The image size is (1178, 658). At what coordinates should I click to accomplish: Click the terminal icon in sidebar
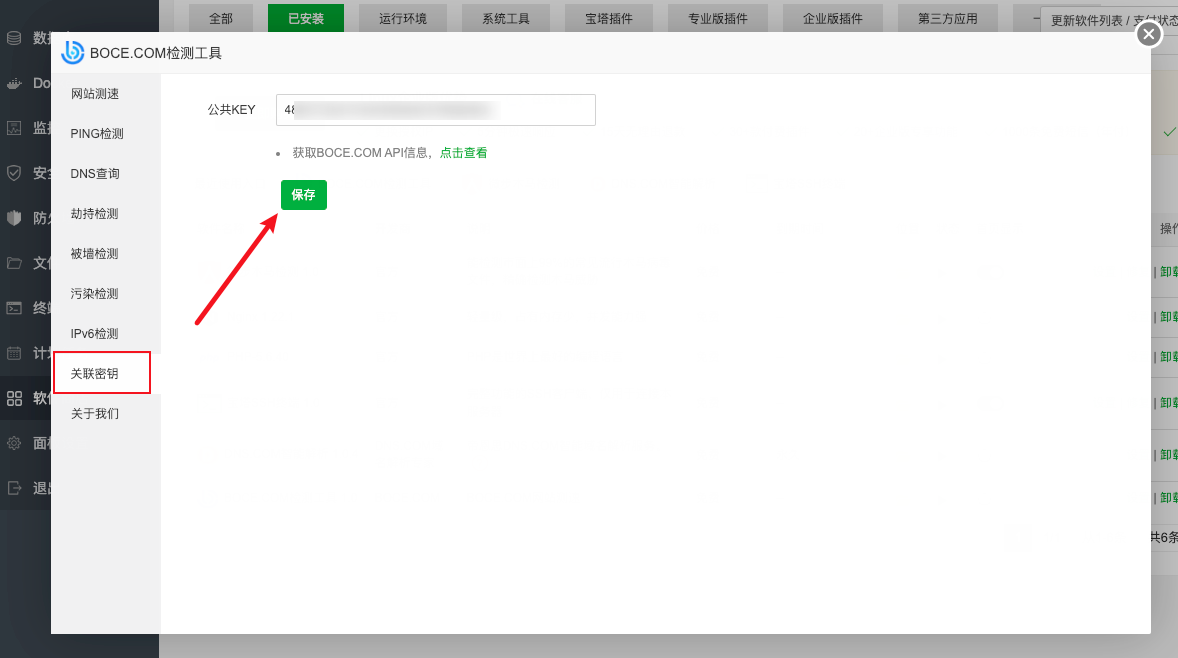tap(14, 308)
